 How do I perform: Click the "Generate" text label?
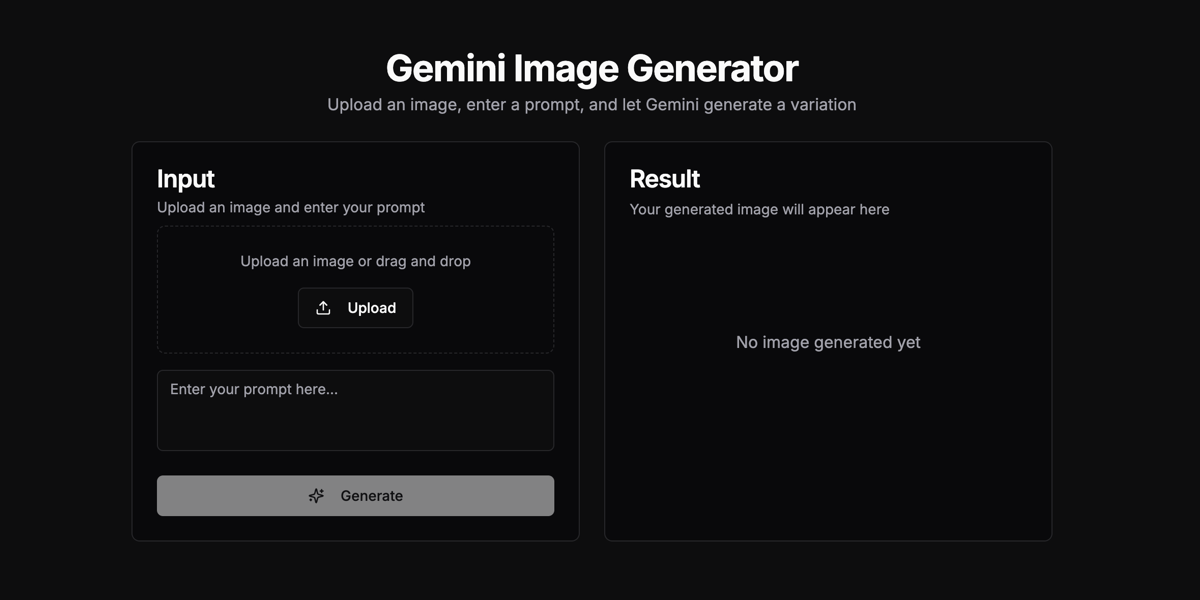pos(372,496)
